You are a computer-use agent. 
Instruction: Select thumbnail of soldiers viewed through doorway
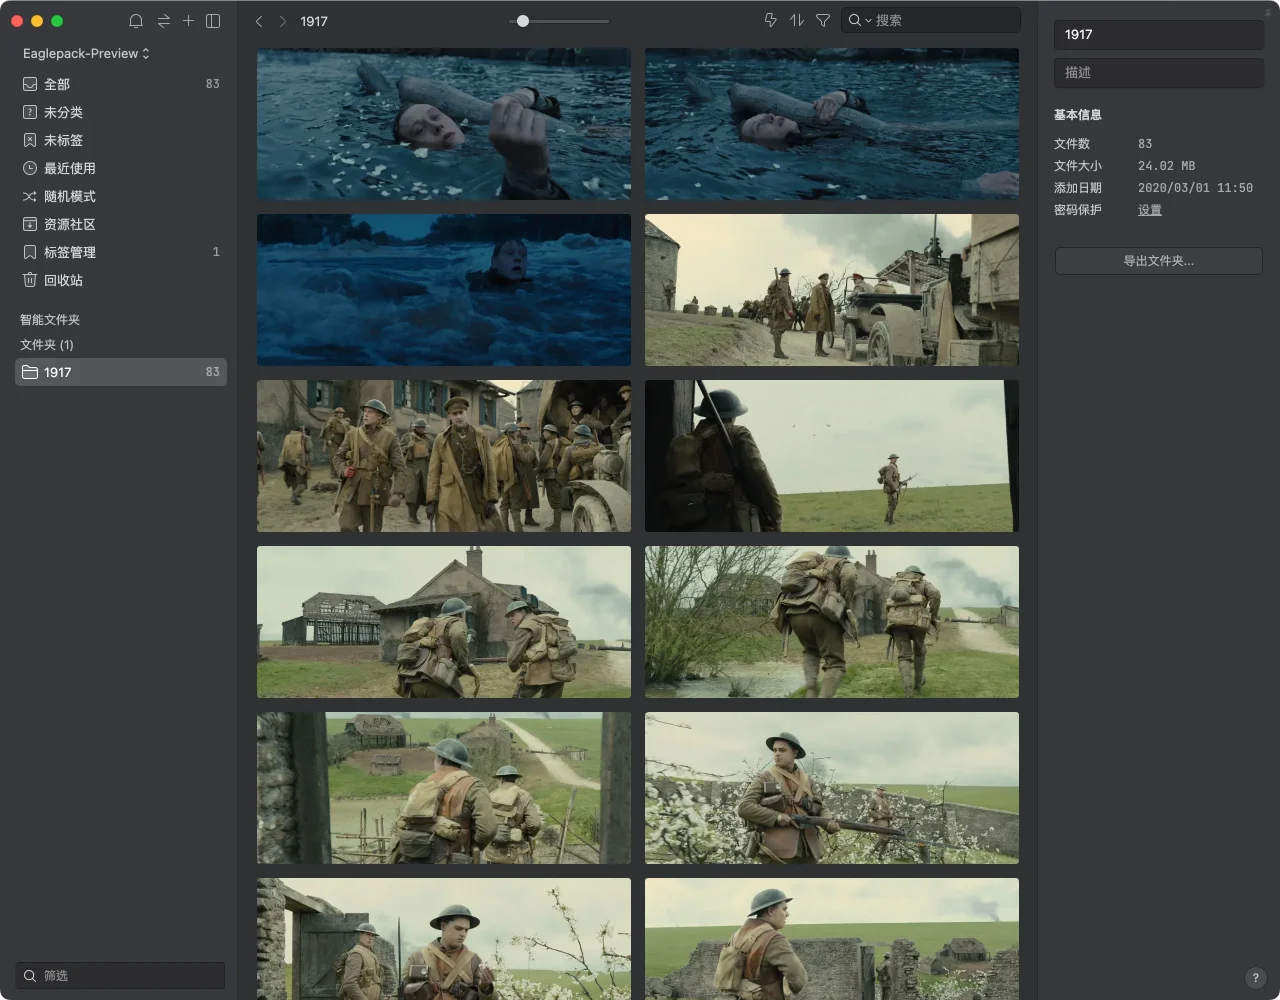(x=444, y=788)
